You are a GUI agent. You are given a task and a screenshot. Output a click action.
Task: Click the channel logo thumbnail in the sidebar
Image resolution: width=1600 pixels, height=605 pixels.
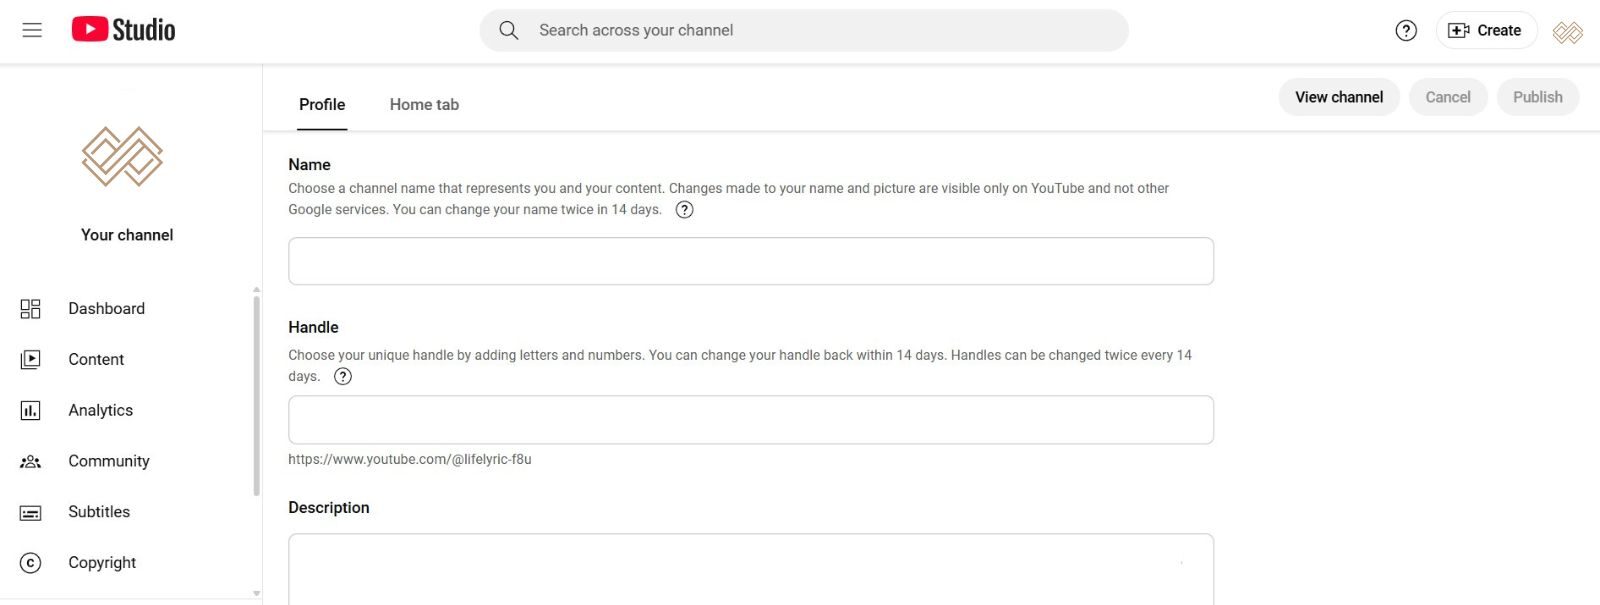click(x=123, y=157)
